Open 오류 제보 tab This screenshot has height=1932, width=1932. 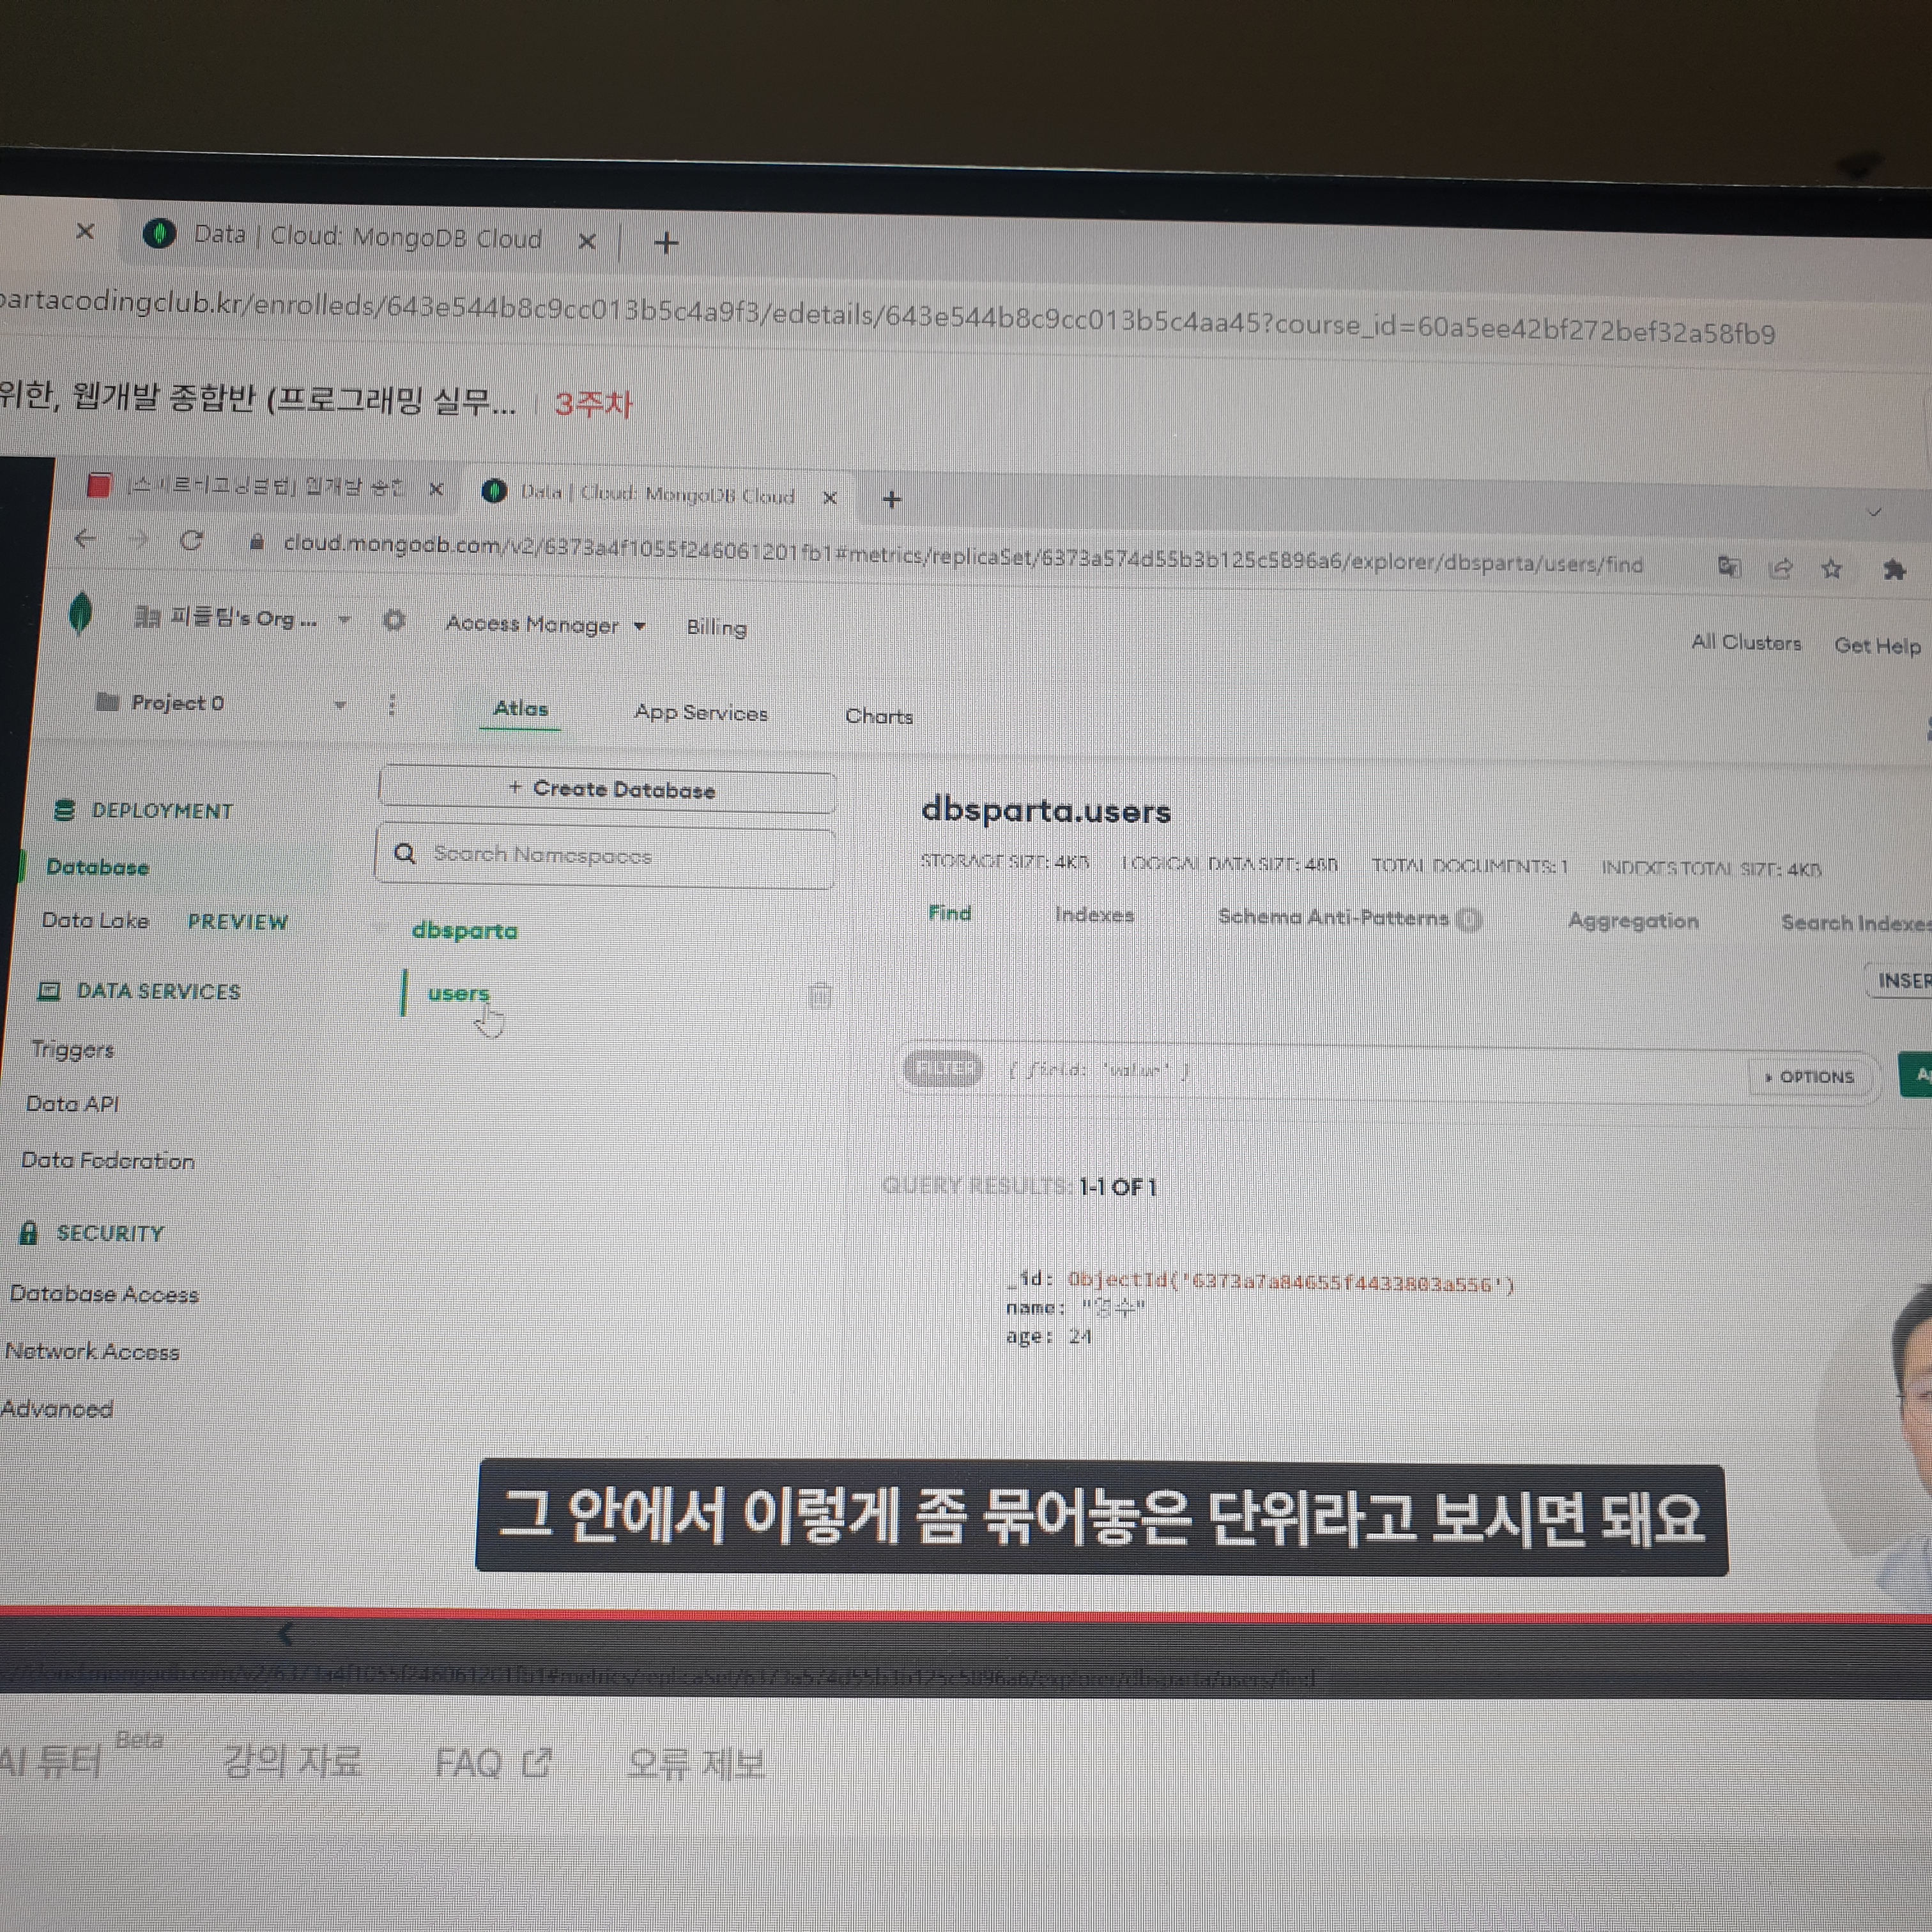coord(695,1764)
